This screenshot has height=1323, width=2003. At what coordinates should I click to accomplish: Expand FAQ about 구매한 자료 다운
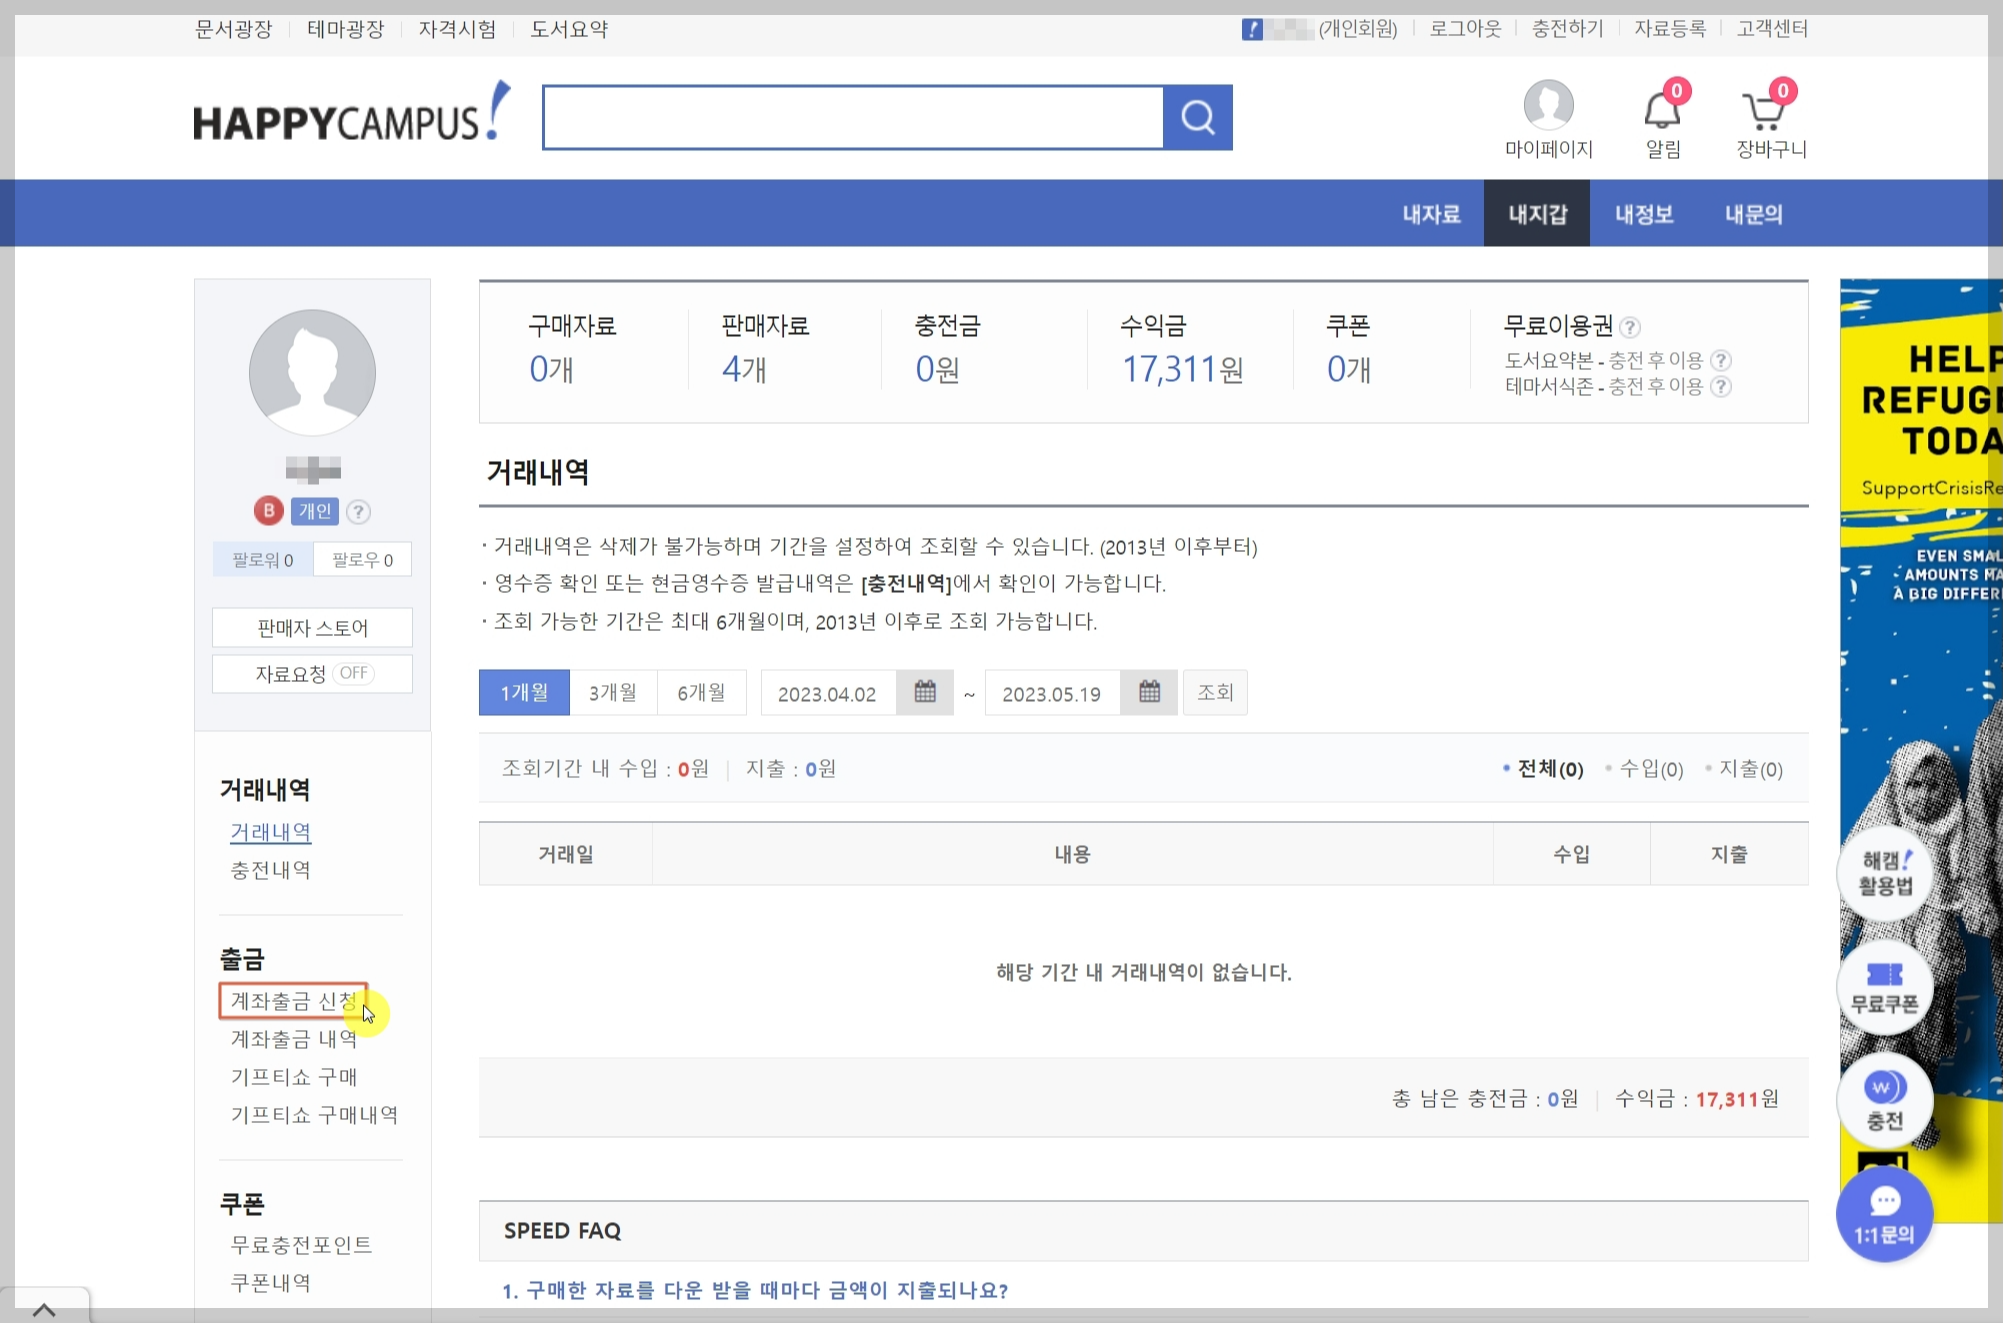point(756,1290)
